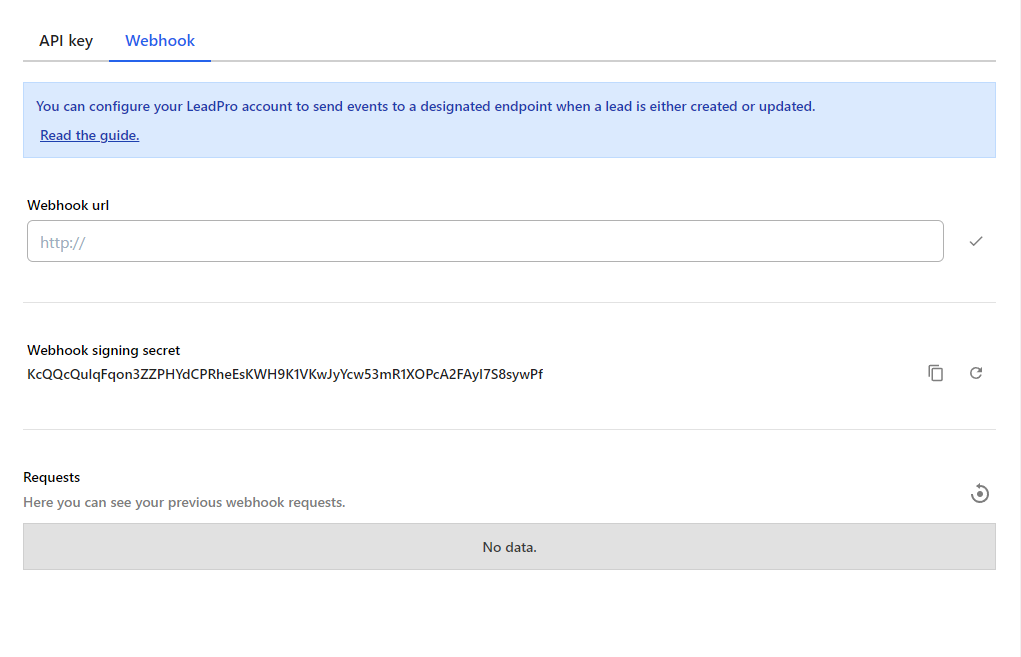Regenerate the signing secret with the refresh icon
The image size is (1021, 657).
pyautogui.click(x=976, y=372)
